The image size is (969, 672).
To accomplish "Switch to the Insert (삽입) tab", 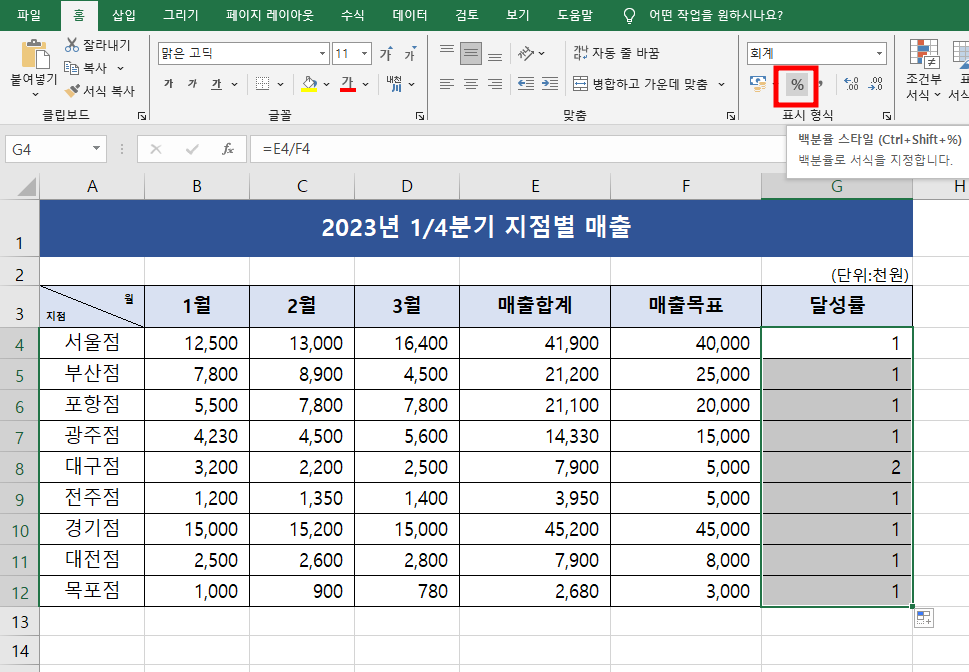I will coord(124,15).
